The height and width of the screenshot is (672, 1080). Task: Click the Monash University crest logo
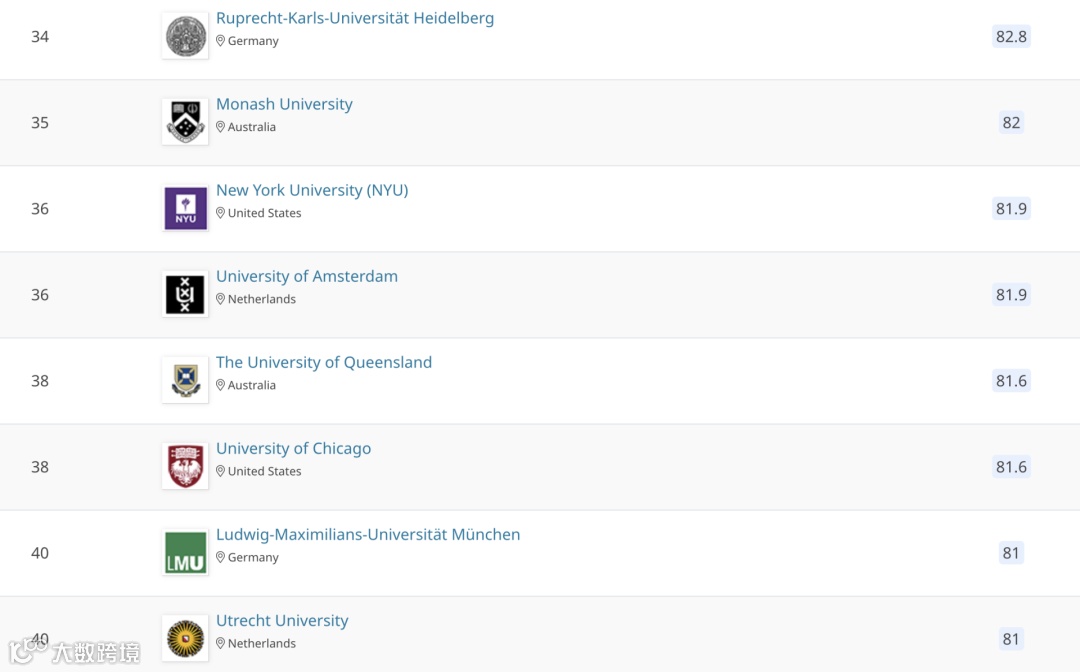click(185, 122)
